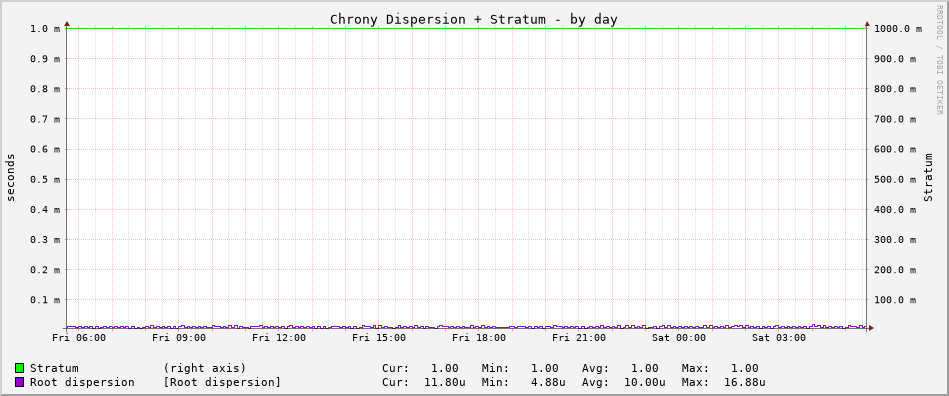This screenshot has width=949, height=396.
Task: Click the '0.3 m' left axis value
Action: [x=45, y=239]
